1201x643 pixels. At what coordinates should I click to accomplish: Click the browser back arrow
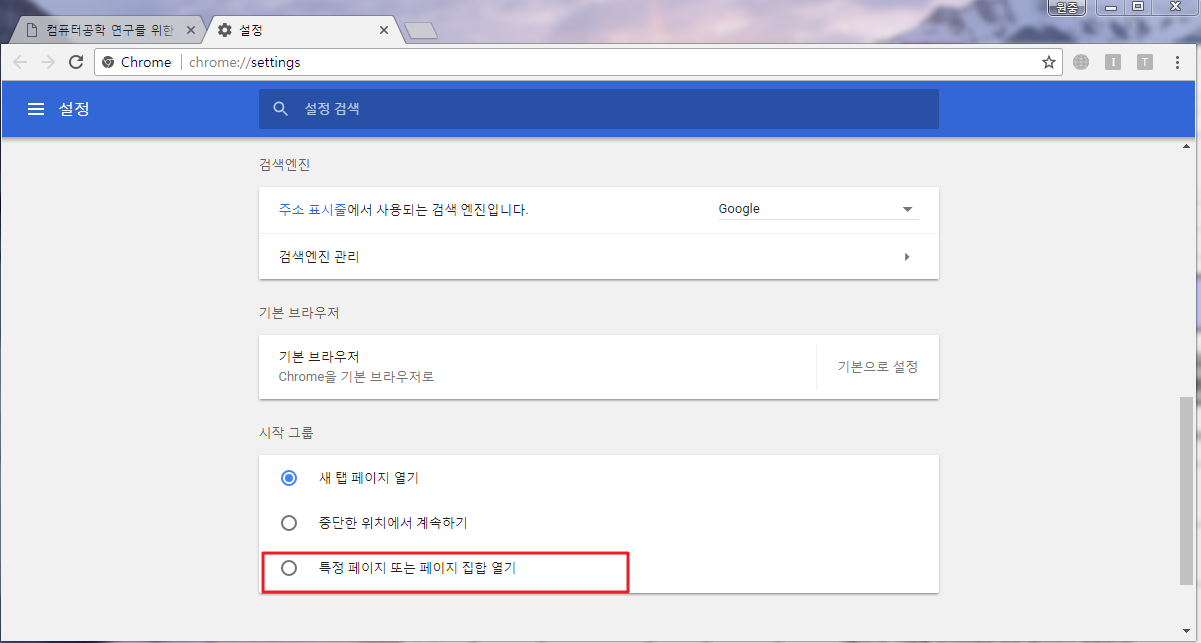(x=20, y=62)
